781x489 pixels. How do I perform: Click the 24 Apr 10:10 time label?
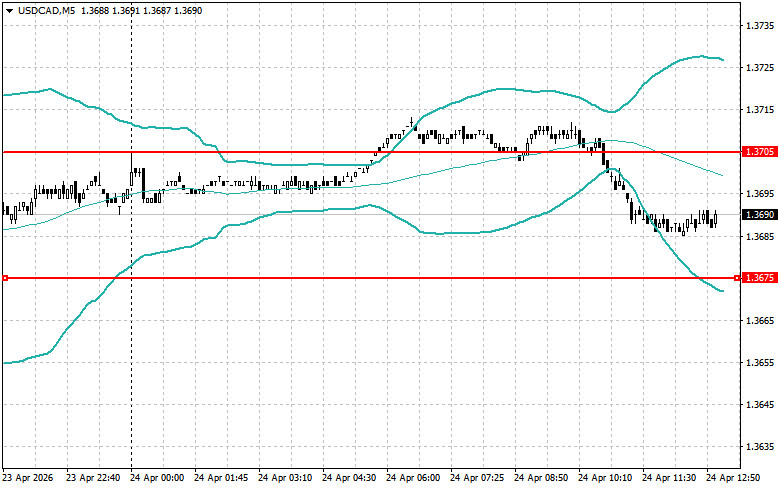click(605, 478)
